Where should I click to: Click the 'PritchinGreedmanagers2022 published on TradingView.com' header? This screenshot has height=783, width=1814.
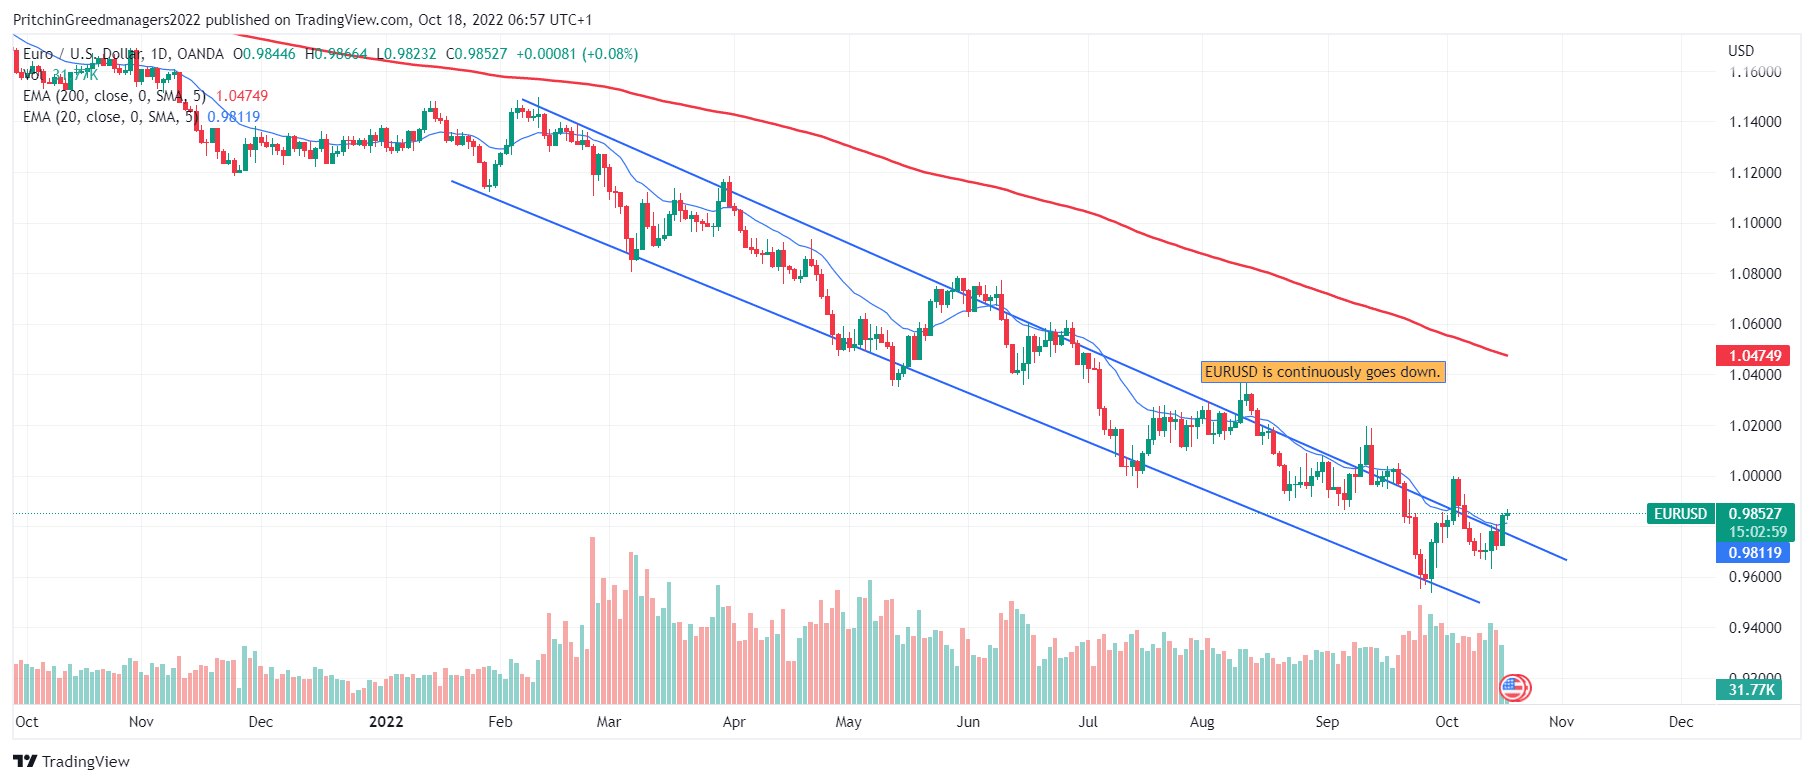click(x=211, y=20)
